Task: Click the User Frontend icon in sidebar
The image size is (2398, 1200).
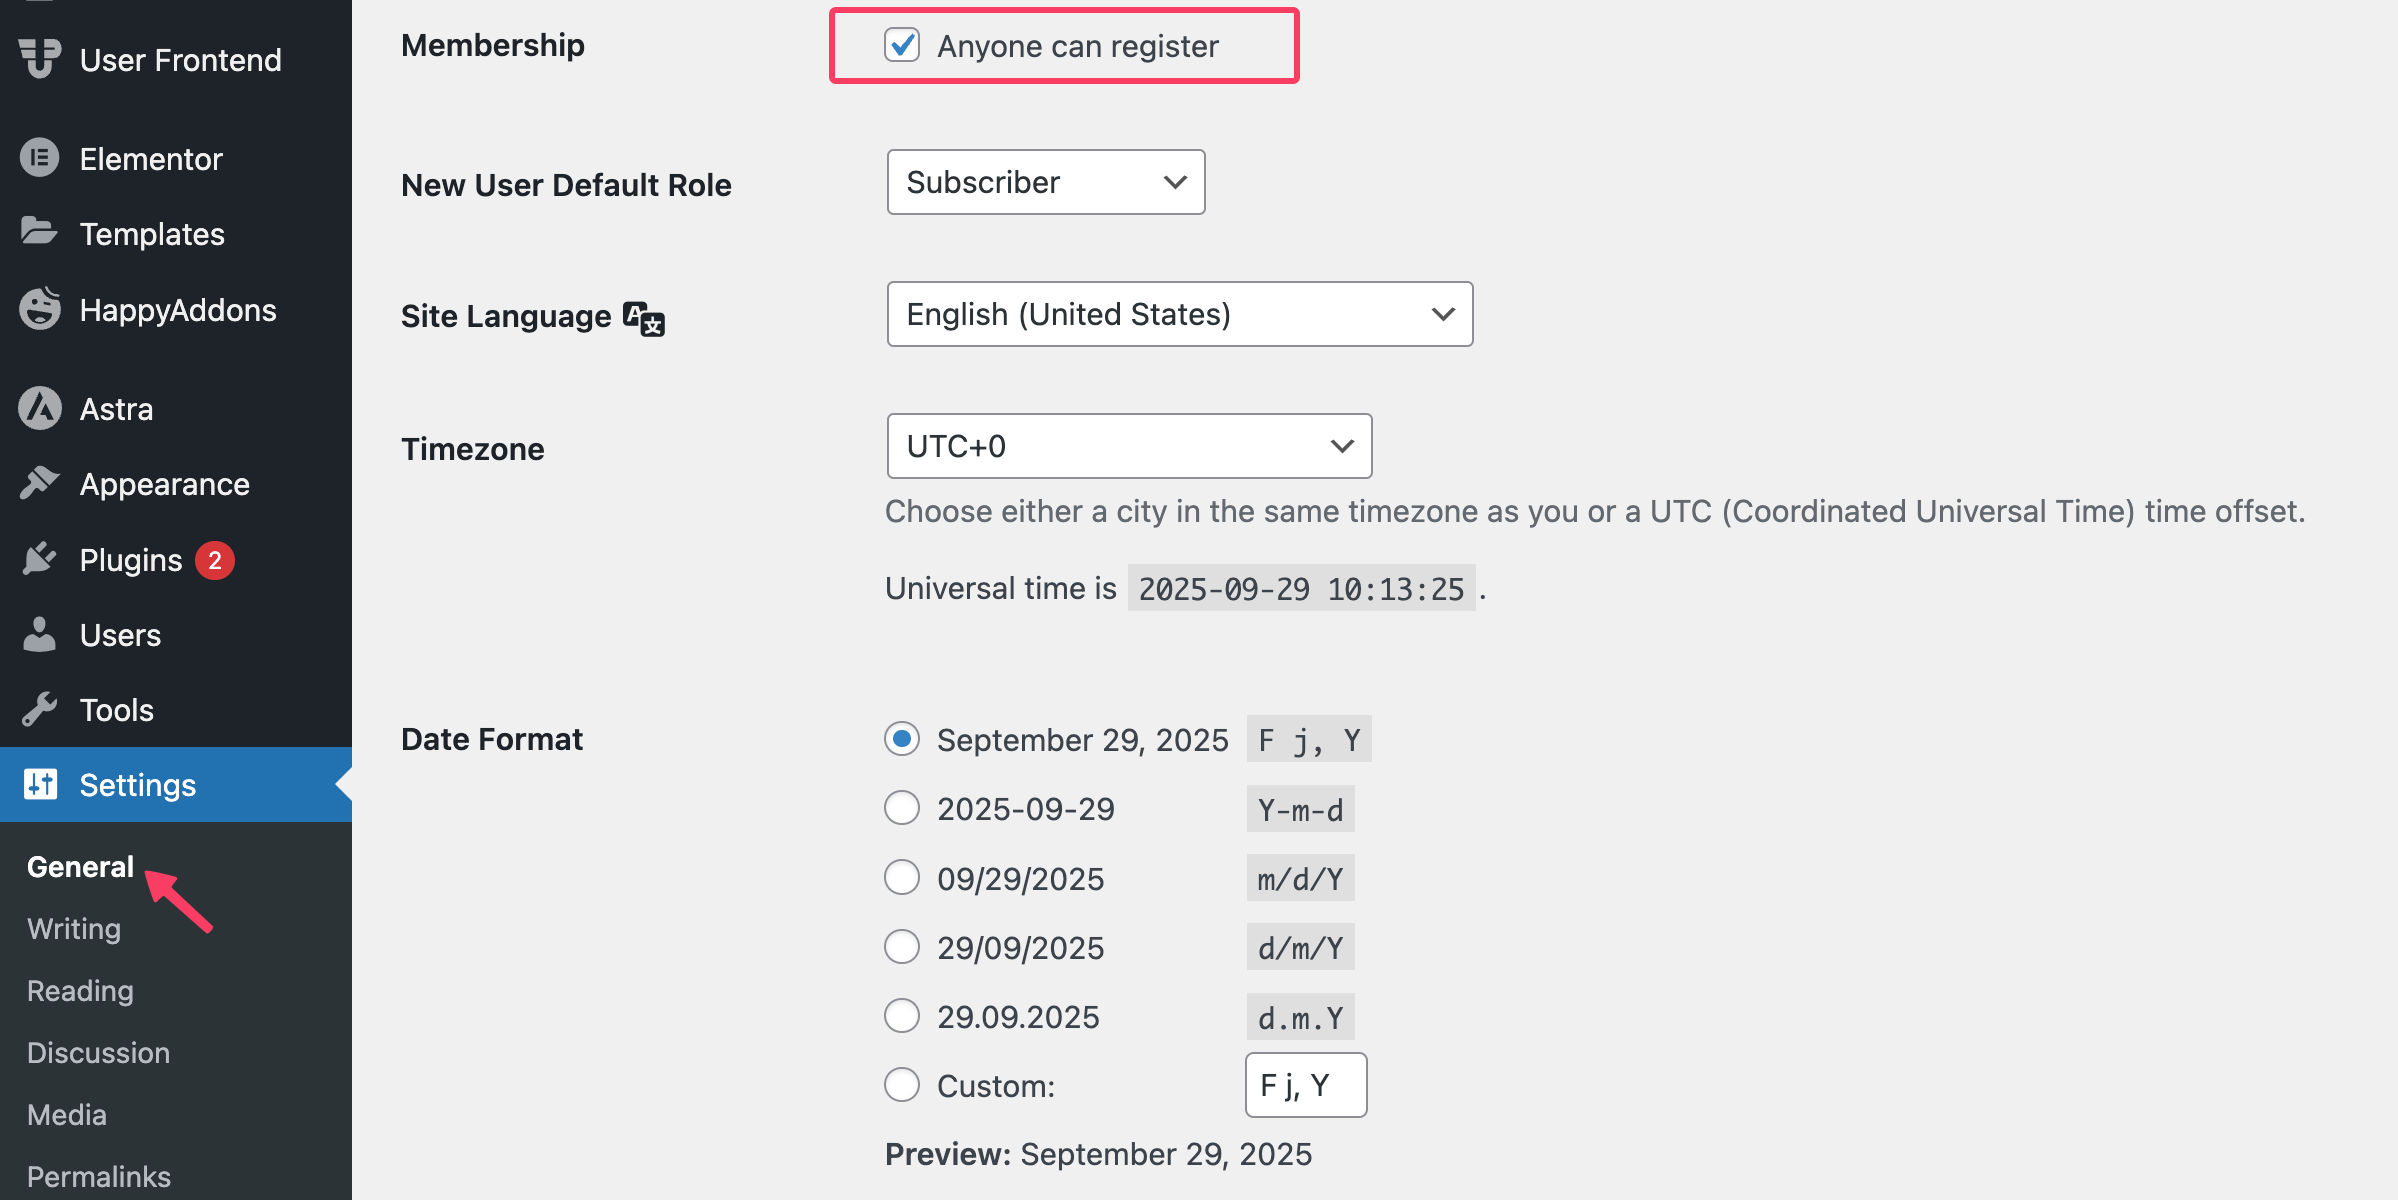Action: [x=40, y=58]
